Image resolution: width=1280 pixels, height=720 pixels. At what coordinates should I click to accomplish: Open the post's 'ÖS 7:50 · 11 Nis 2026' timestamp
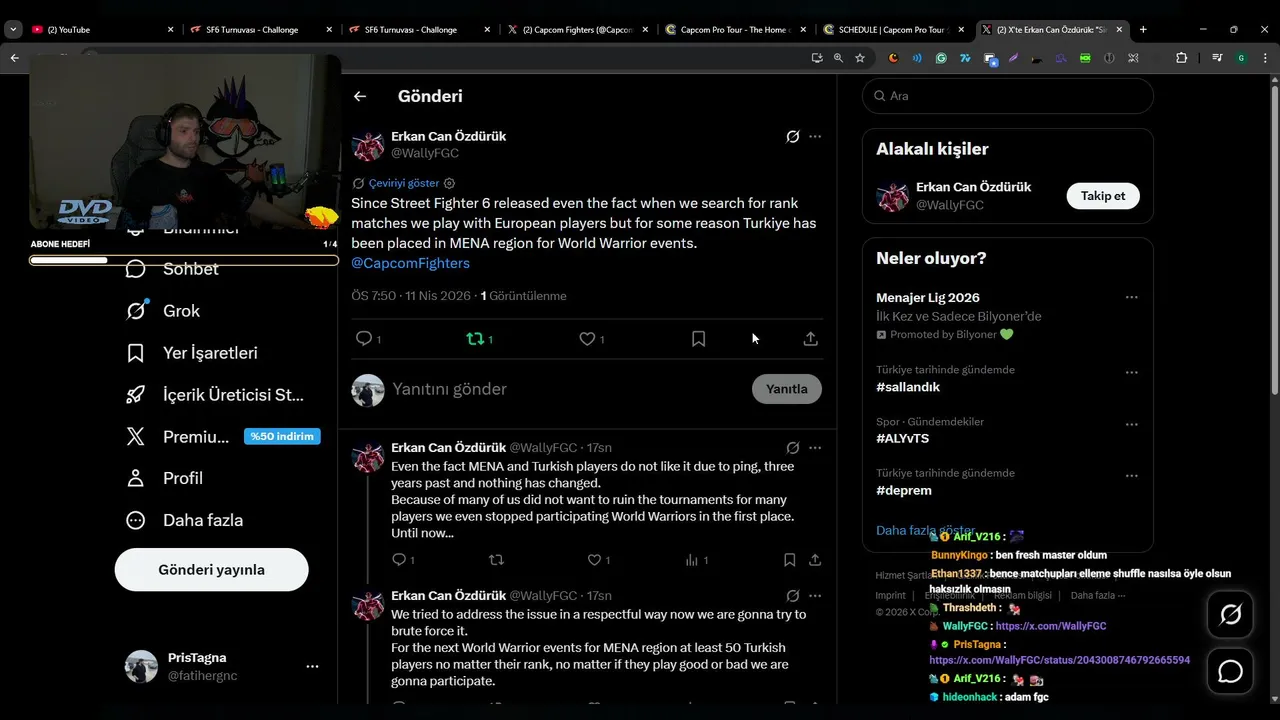tap(412, 296)
